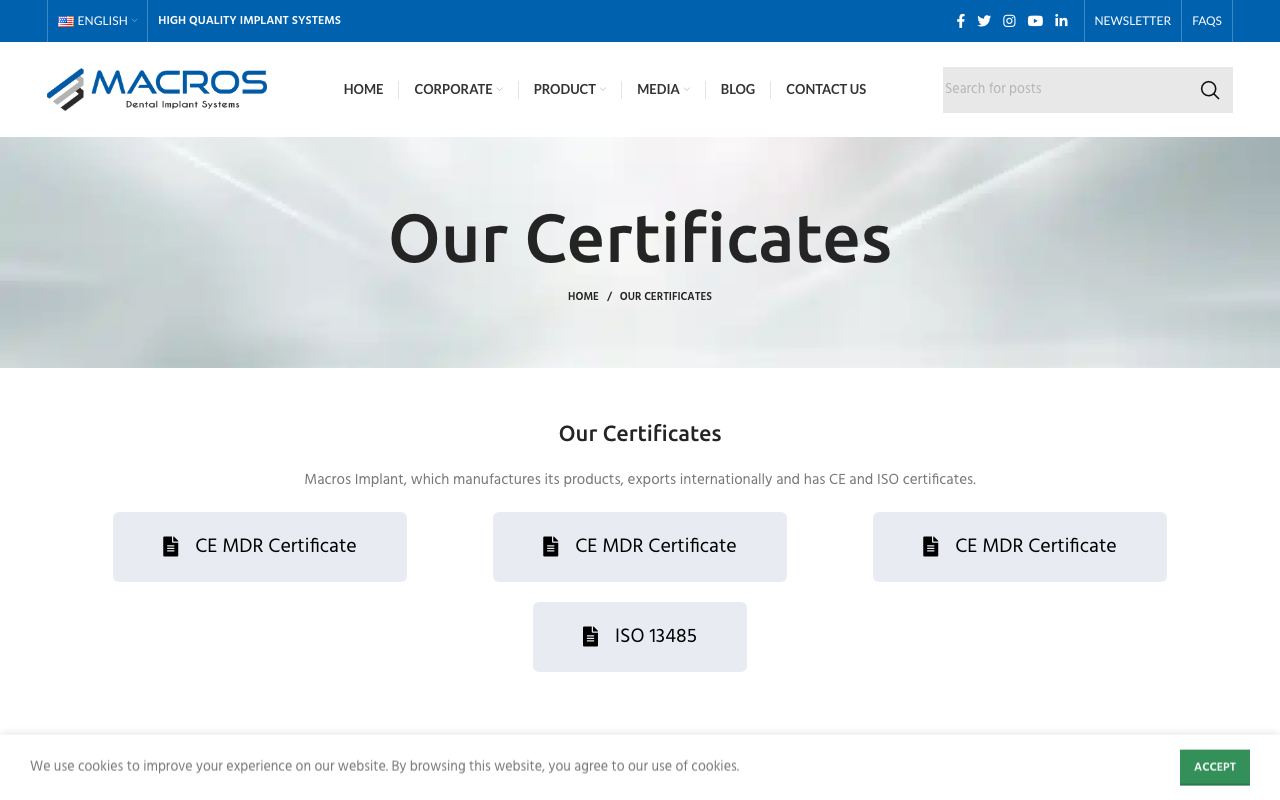Open the Facebook social icon
The height and width of the screenshot is (800, 1280).
(961, 21)
